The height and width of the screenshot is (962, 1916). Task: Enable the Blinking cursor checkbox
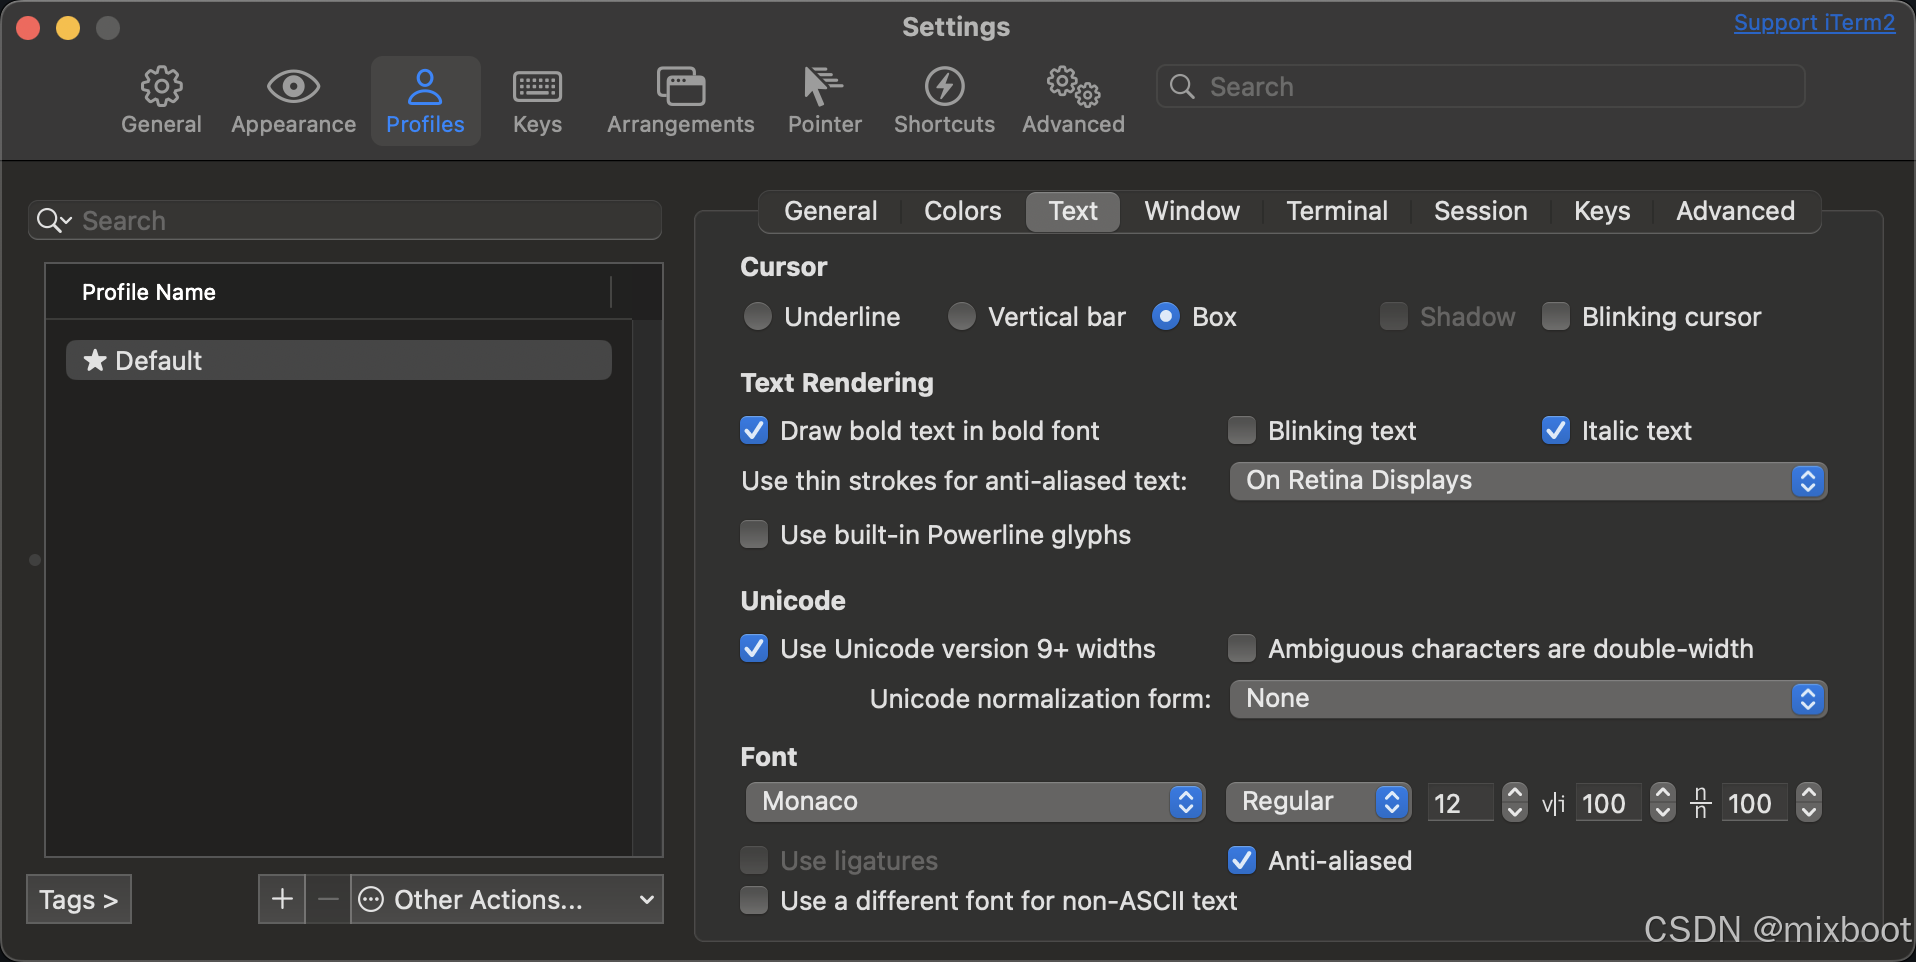pos(1556,317)
